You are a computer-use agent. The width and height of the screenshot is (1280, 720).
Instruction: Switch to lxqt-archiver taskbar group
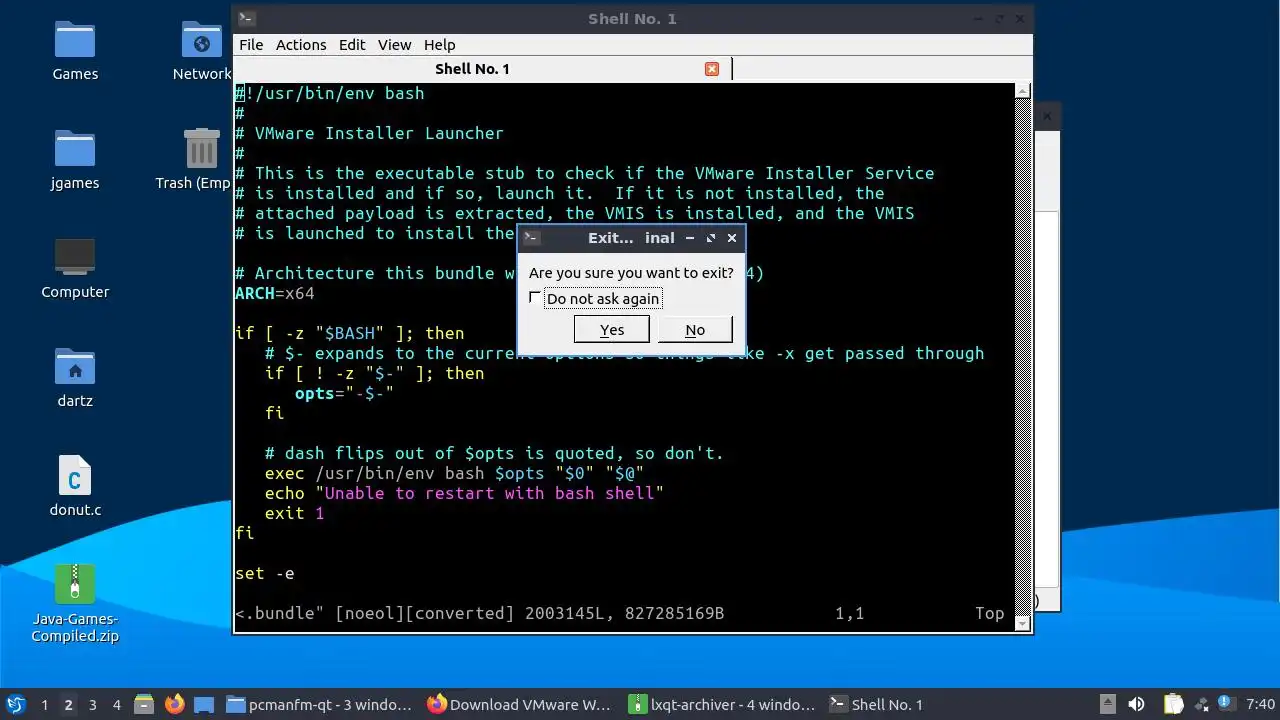(722, 705)
